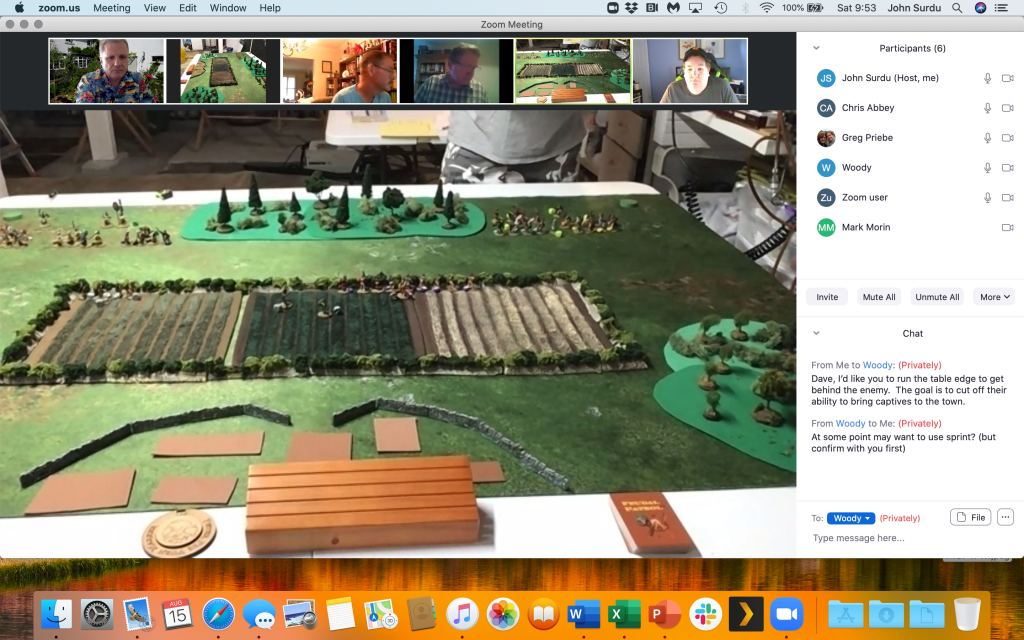This screenshot has width=1024, height=640.
Task: Click the Invite button
Action: [x=827, y=297]
